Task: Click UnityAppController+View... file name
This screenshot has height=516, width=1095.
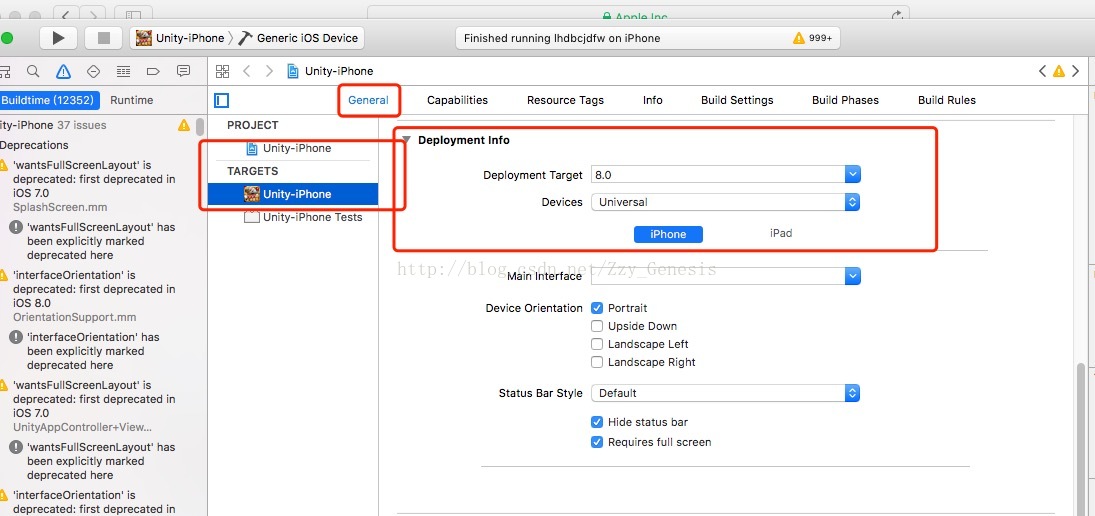Action: click(82, 427)
